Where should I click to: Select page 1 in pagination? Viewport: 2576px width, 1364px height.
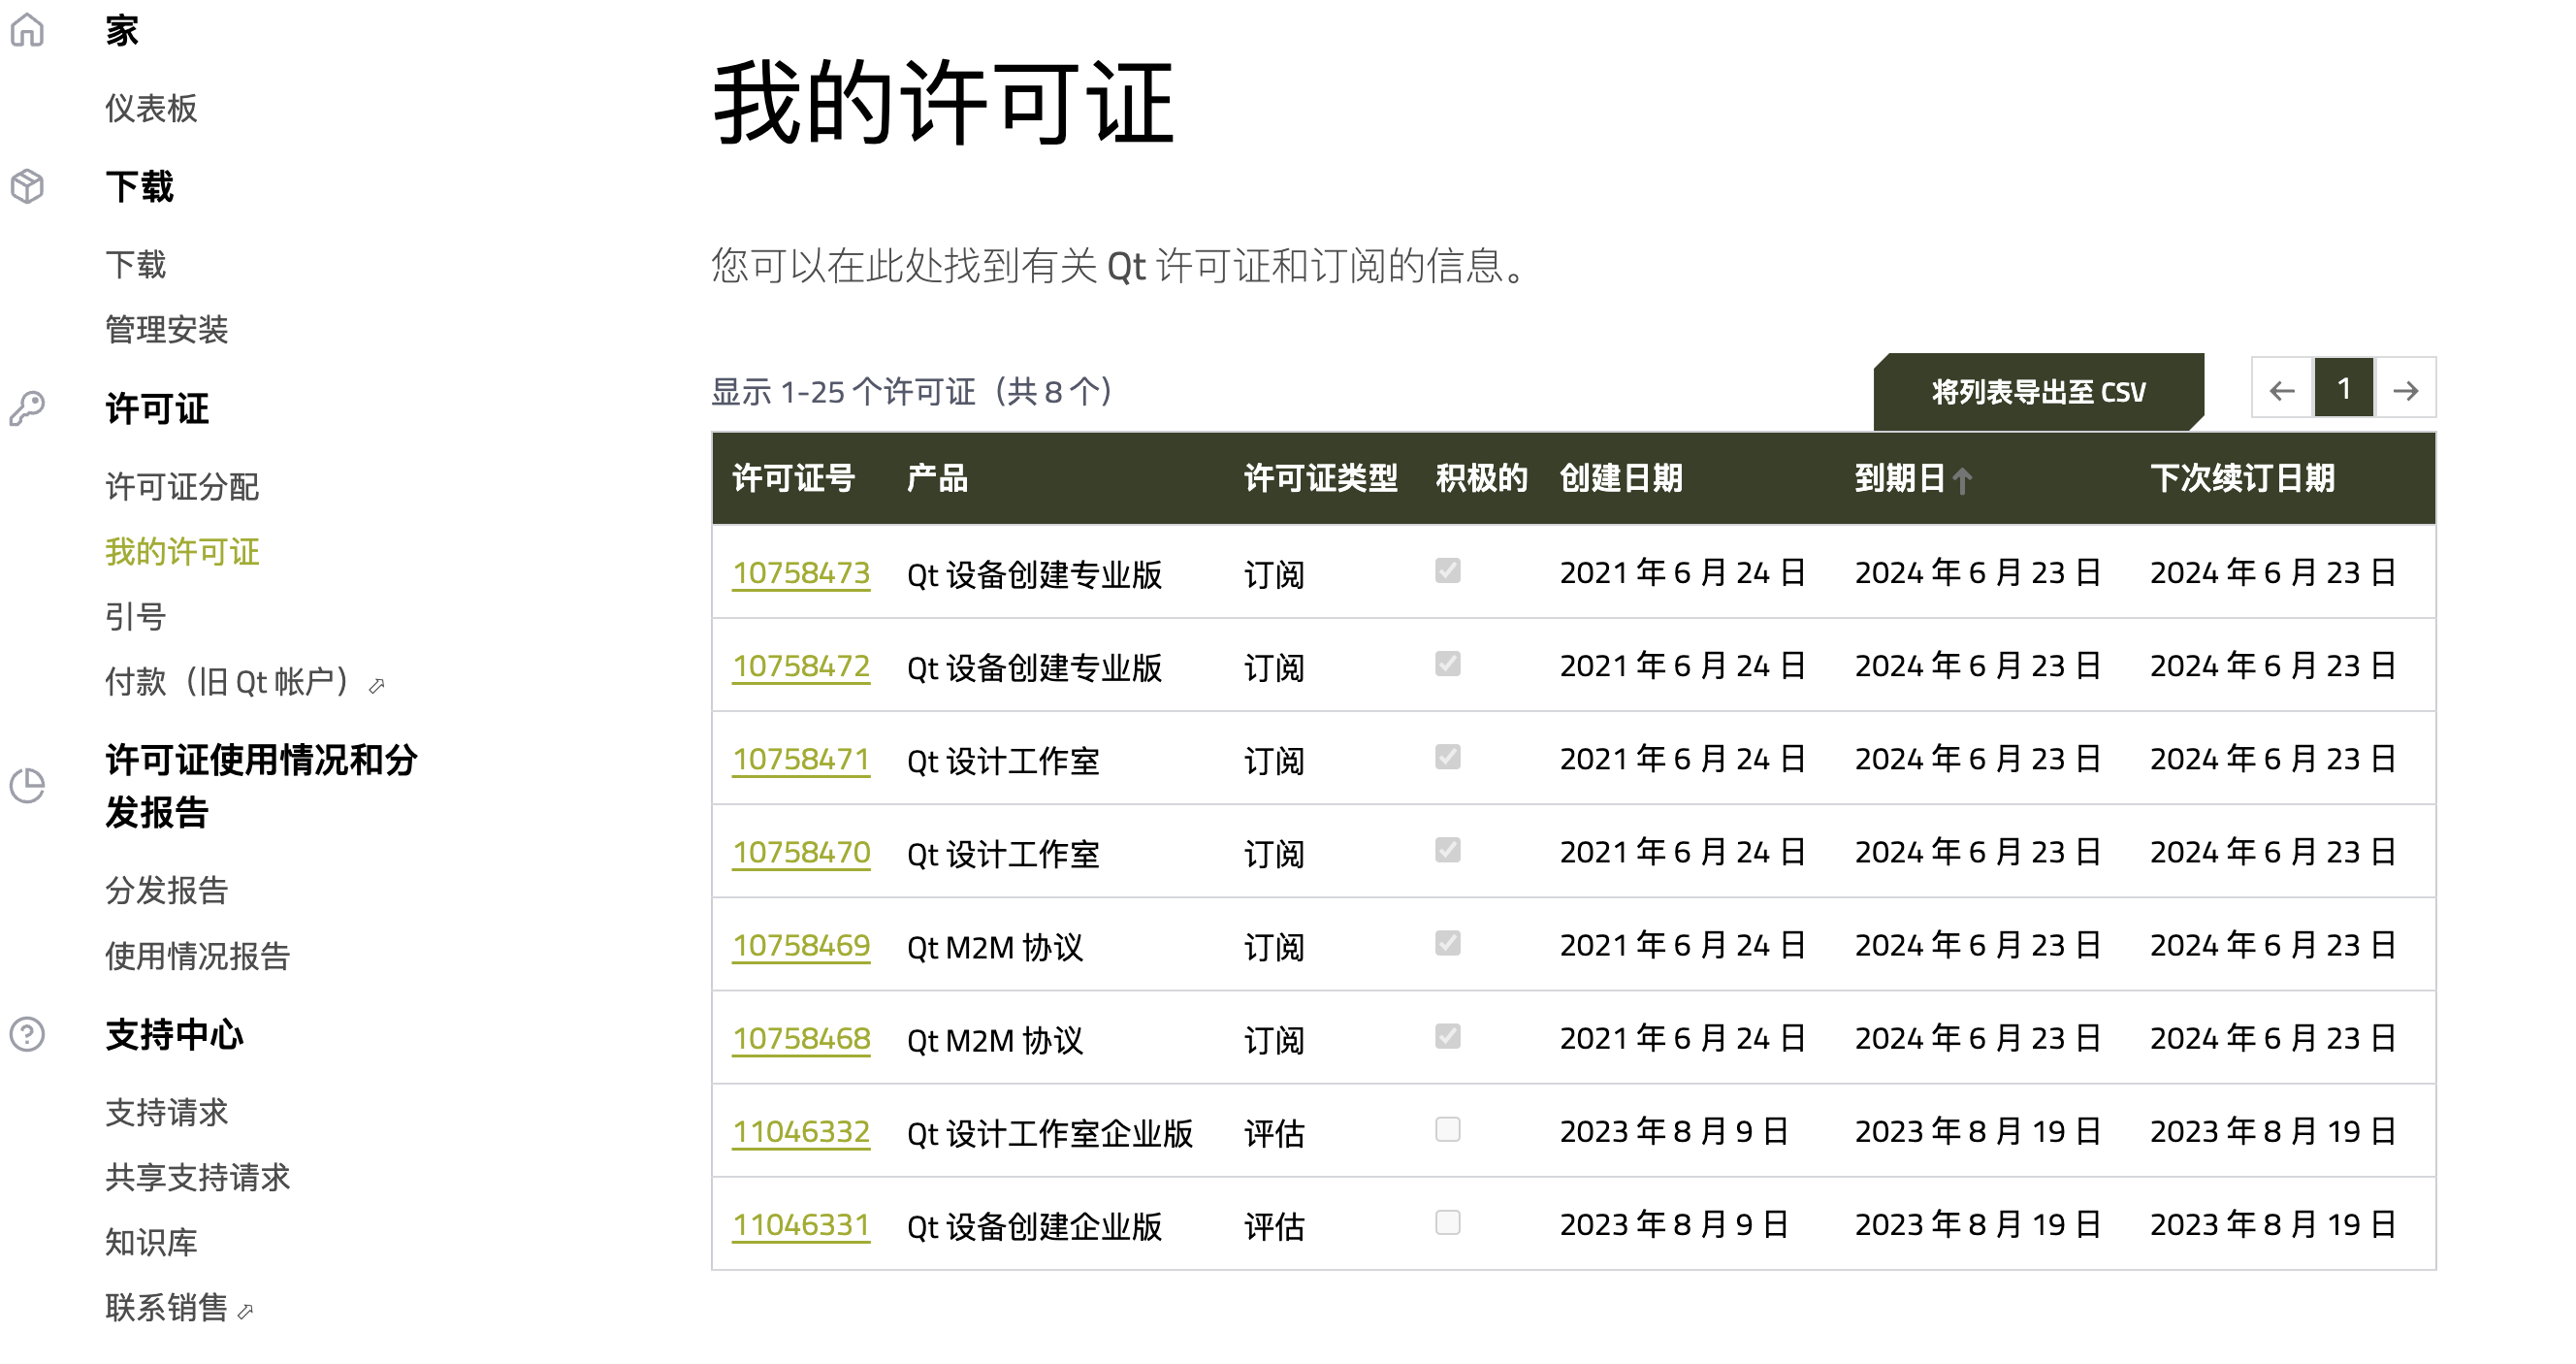point(2343,388)
